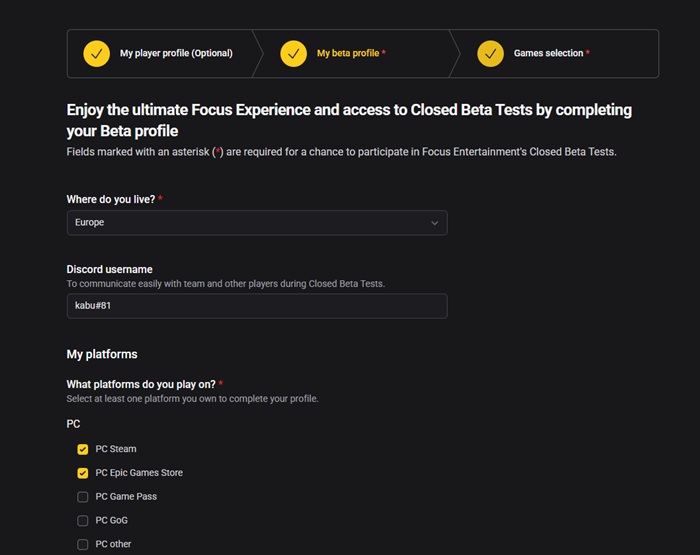Uncheck the PC Epic Games Store checkbox

click(x=83, y=473)
